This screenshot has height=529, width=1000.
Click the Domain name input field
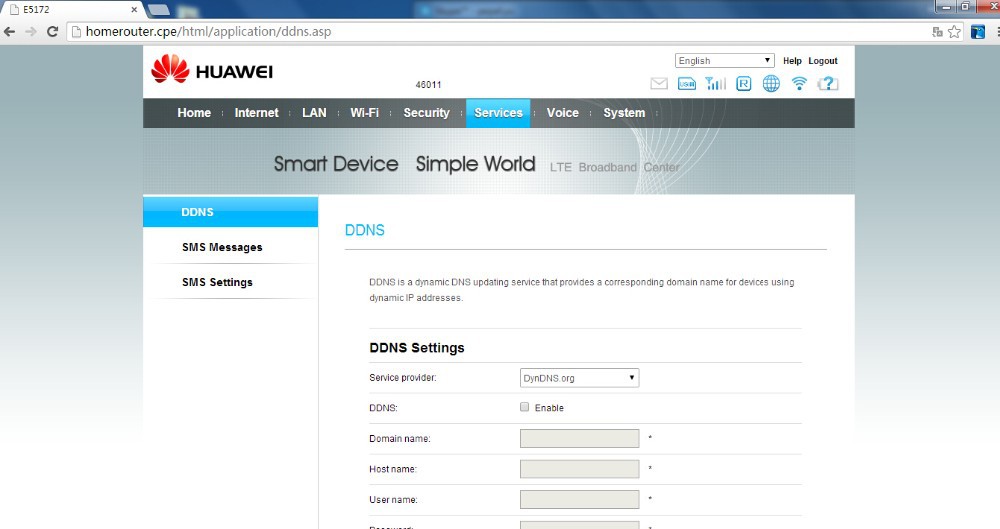pyautogui.click(x=579, y=438)
